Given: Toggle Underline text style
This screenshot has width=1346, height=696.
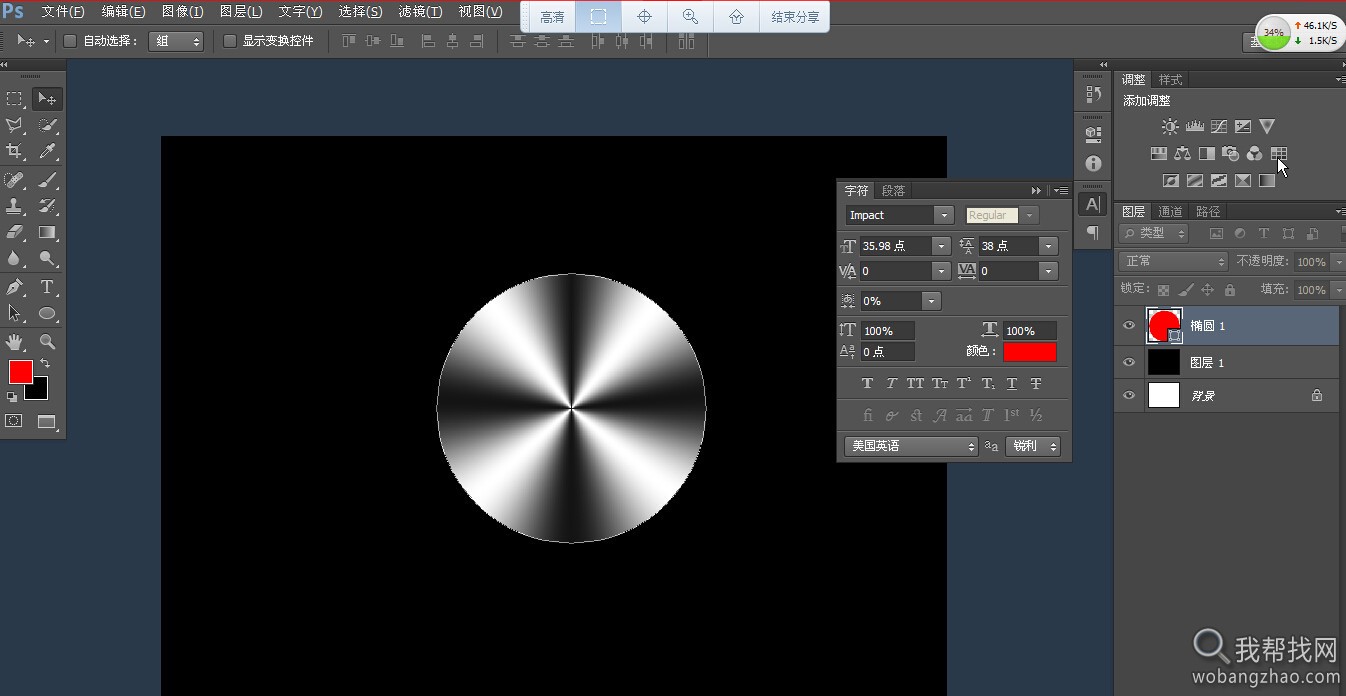Looking at the screenshot, I should (1012, 383).
